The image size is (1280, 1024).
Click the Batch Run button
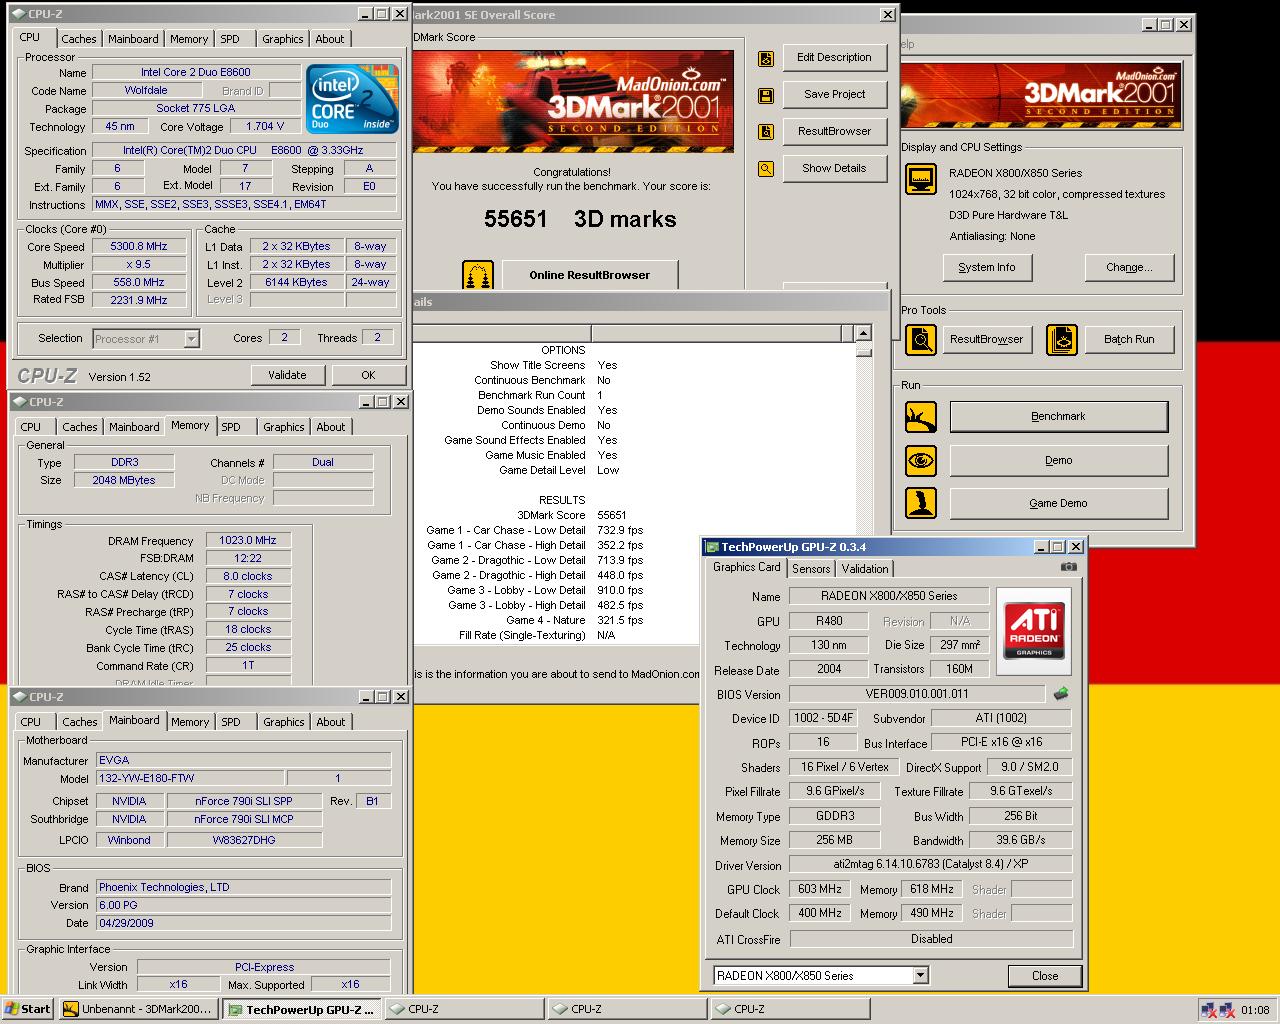point(1128,340)
